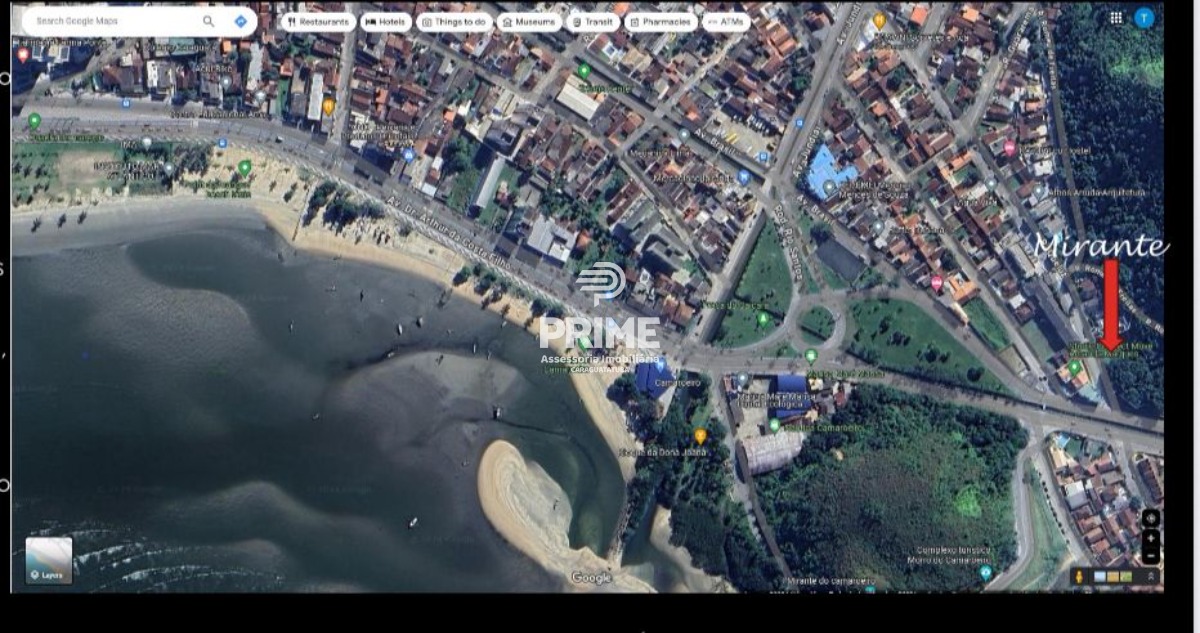1200x633 pixels.
Task: Toggle the Layers map type thumbnail
Action: [x=49, y=560]
